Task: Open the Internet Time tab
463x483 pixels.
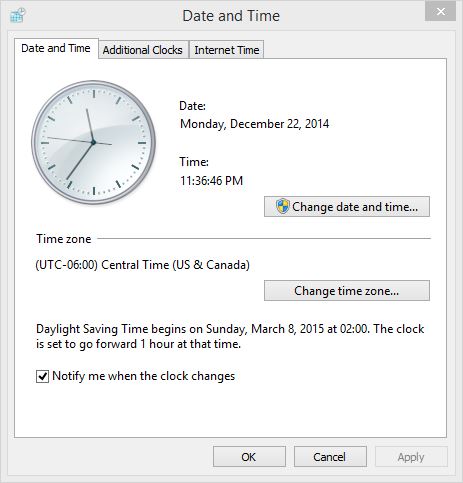Action: (227, 50)
